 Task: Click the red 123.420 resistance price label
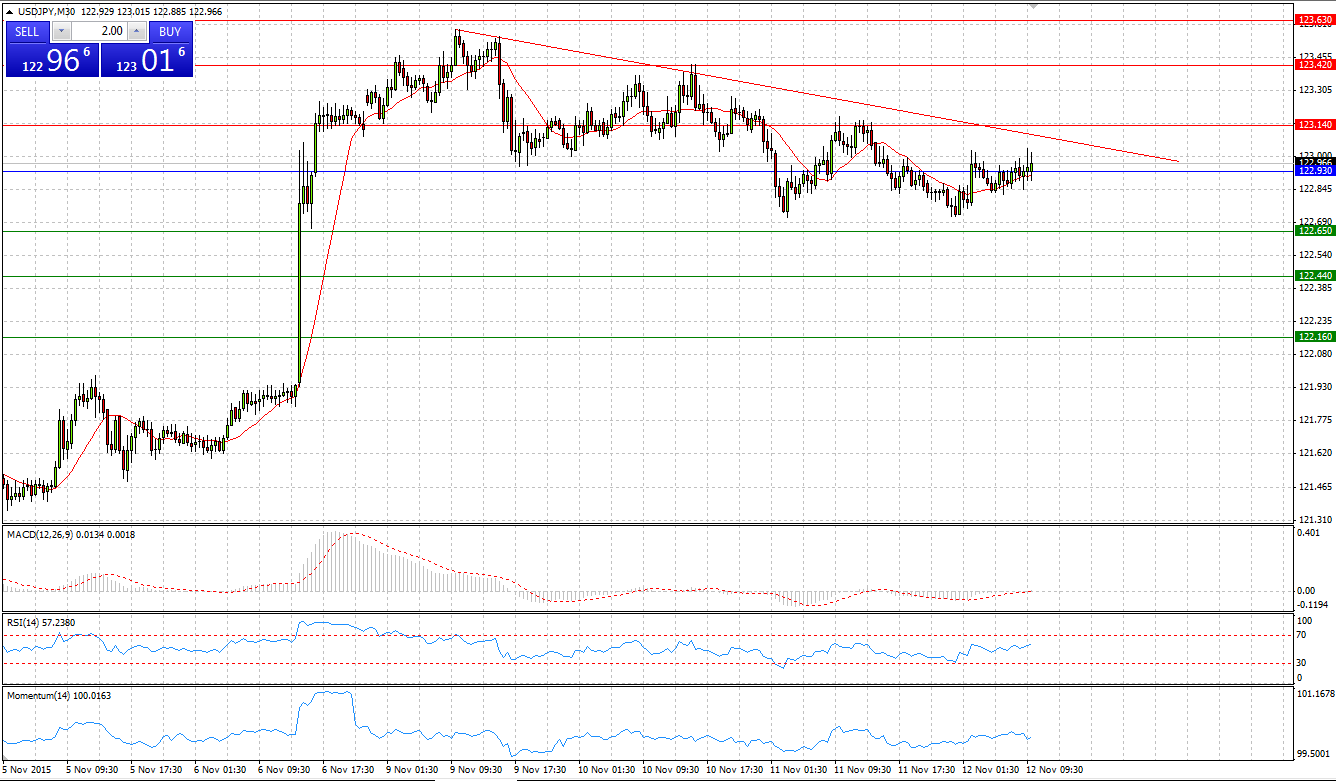[1314, 64]
